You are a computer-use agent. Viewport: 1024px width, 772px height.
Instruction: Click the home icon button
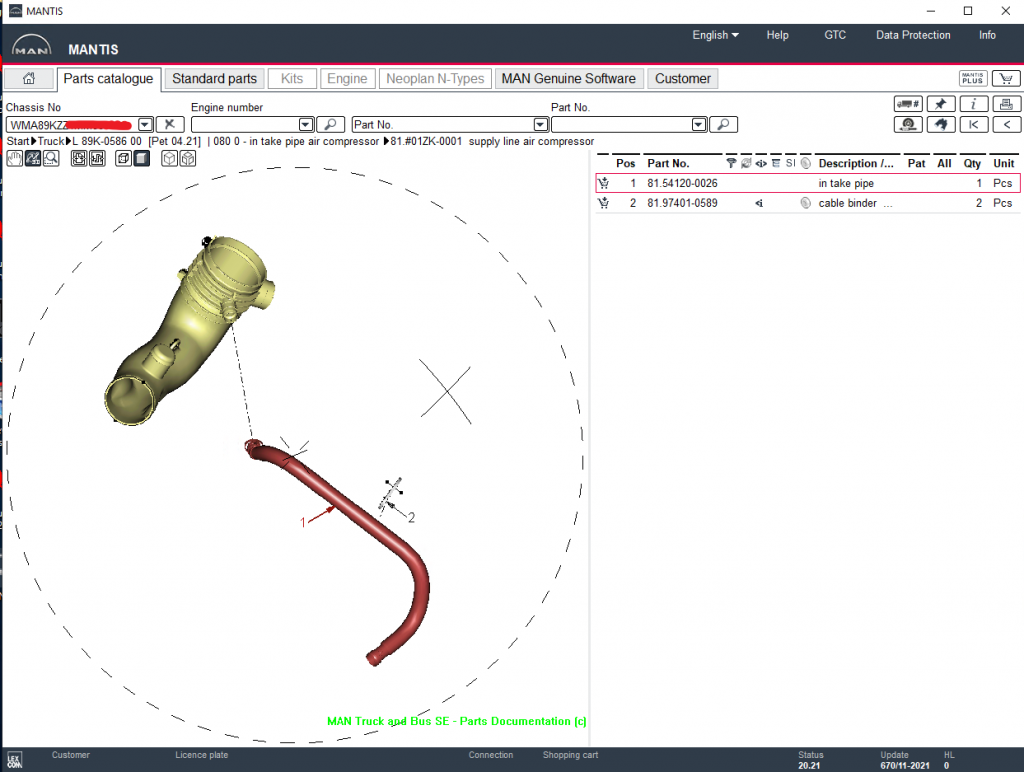(29, 79)
